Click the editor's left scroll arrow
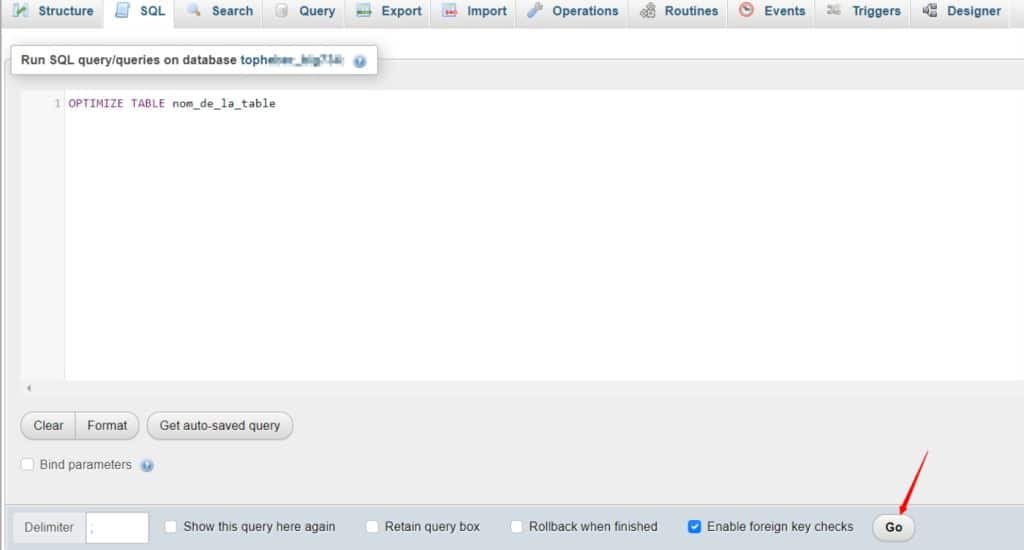Image resolution: width=1024 pixels, height=550 pixels. [x=29, y=388]
